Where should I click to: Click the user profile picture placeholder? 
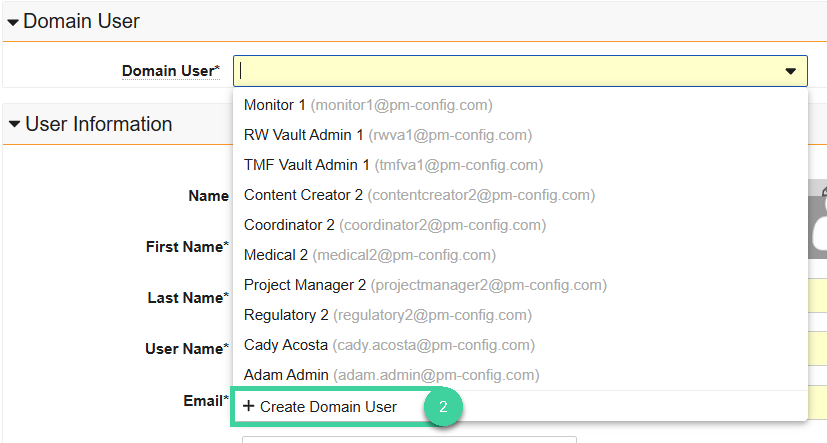pos(818,219)
